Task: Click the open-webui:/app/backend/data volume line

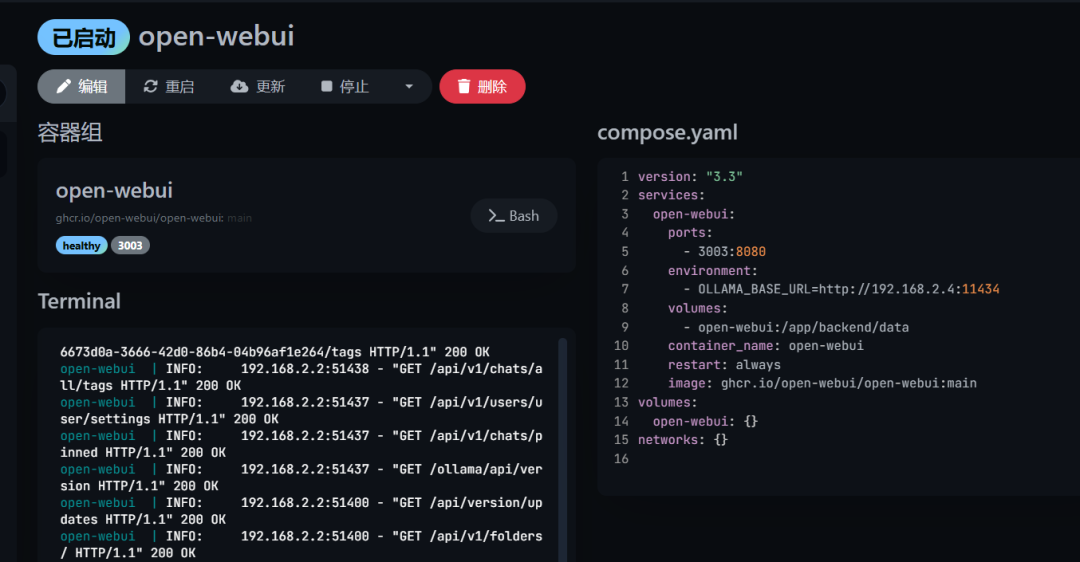Action: coord(796,328)
